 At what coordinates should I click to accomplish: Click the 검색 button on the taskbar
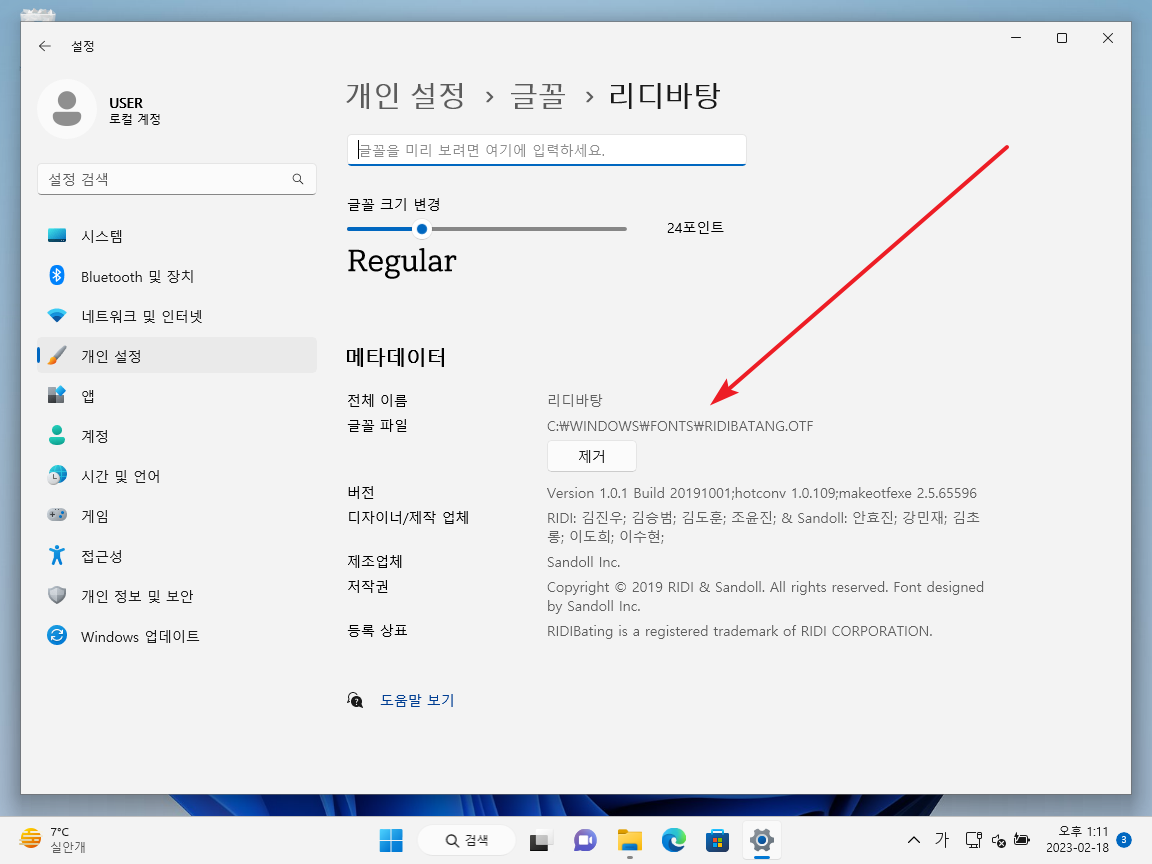467,840
